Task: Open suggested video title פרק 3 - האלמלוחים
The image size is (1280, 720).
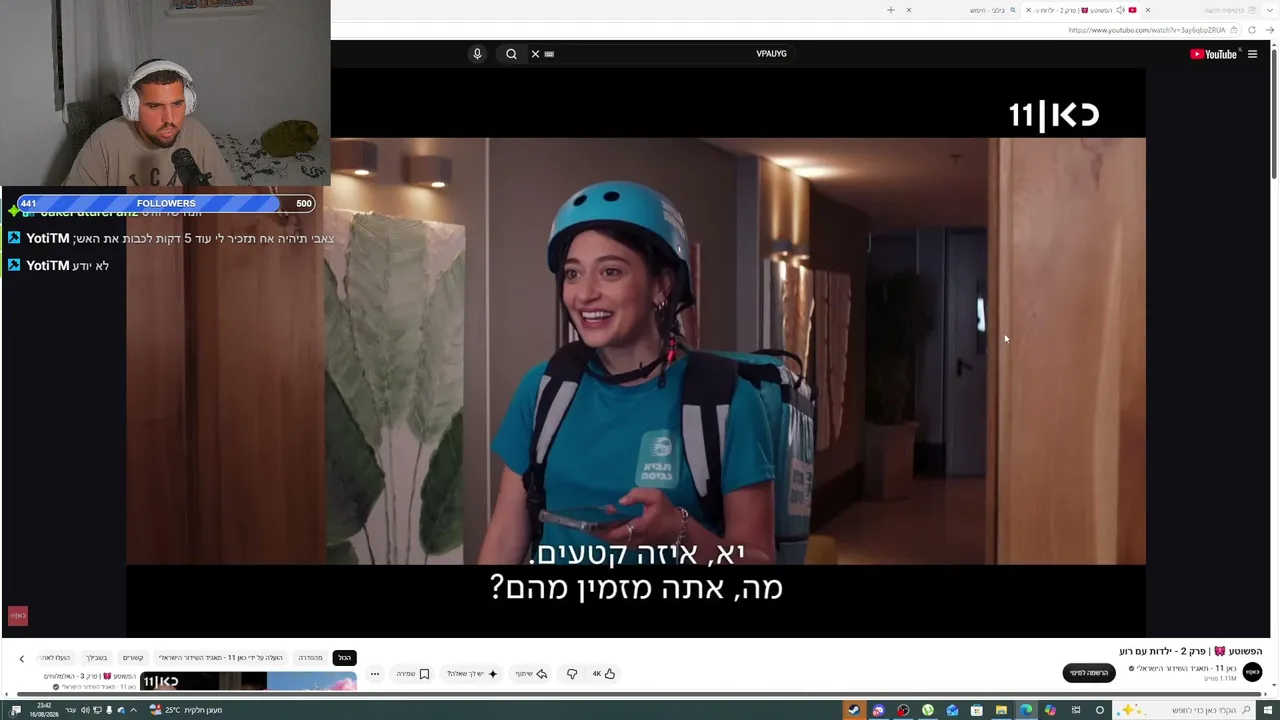Action: 88,677
